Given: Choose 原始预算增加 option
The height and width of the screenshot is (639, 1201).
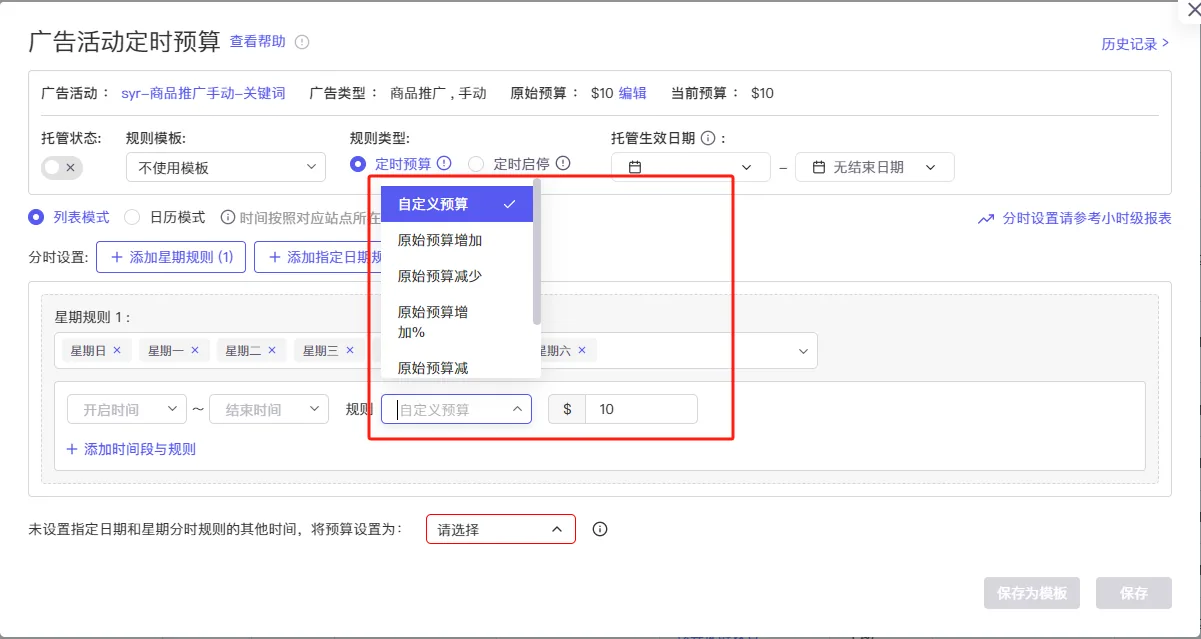Looking at the screenshot, I should click(x=457, y=240).
